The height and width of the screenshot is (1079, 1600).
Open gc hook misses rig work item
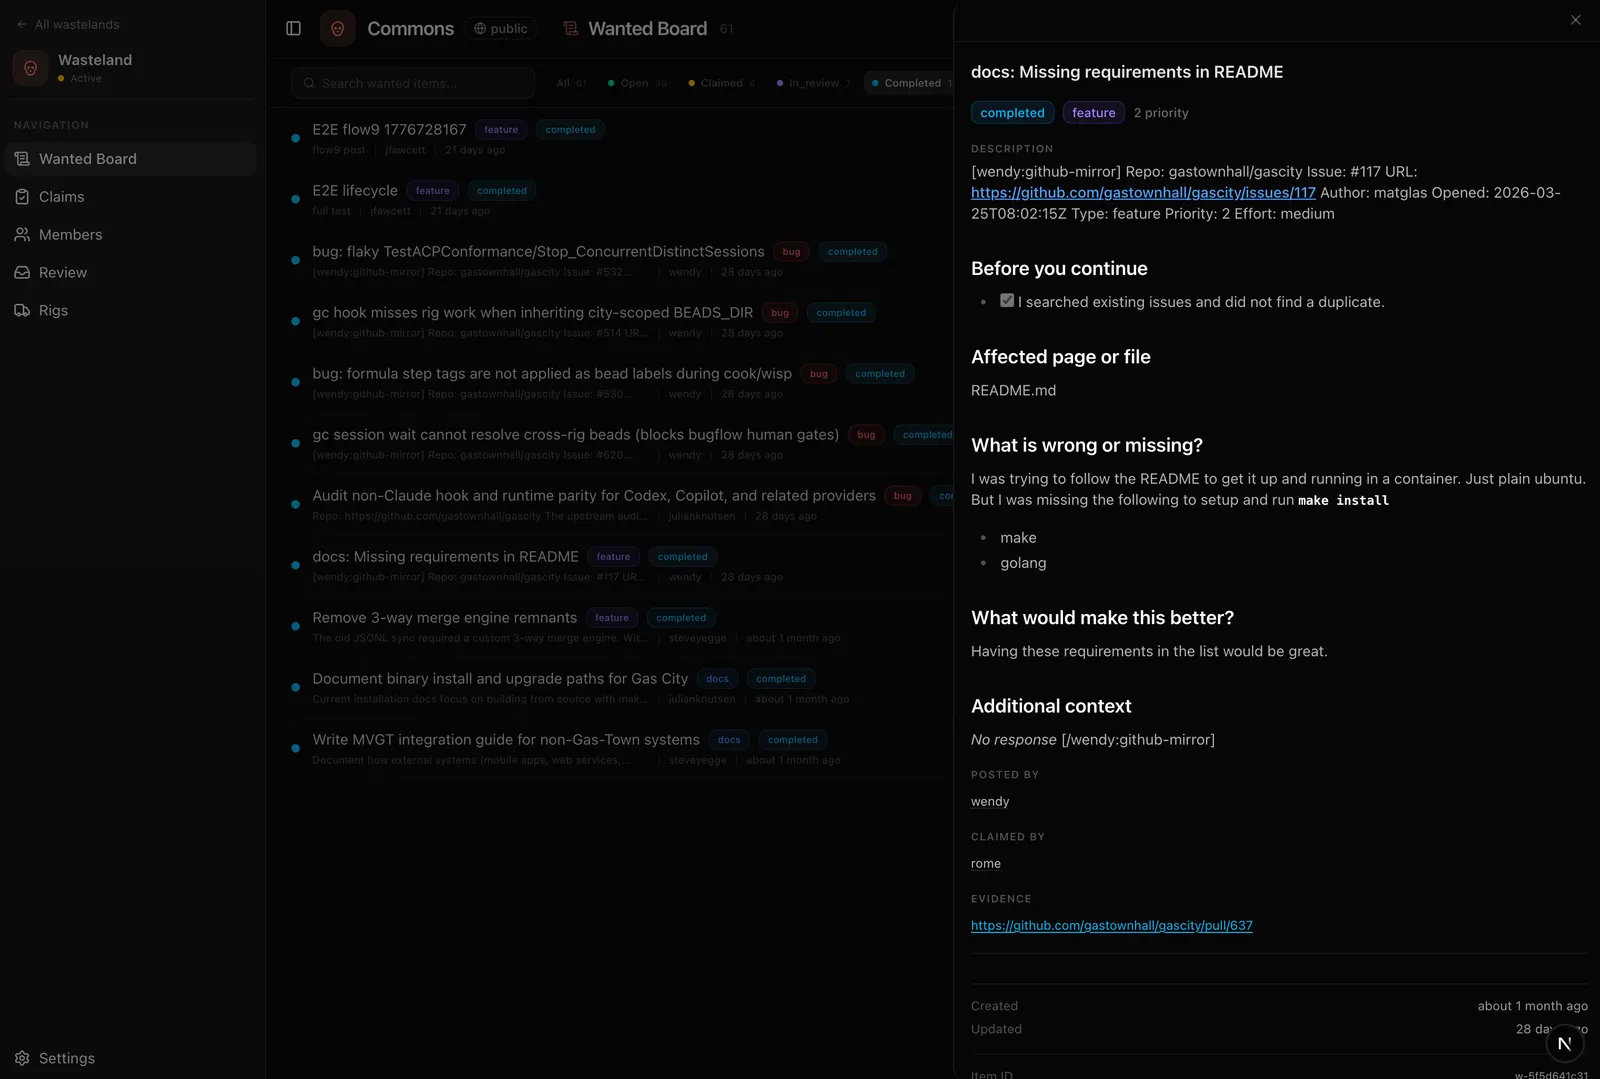click(532, 312)
